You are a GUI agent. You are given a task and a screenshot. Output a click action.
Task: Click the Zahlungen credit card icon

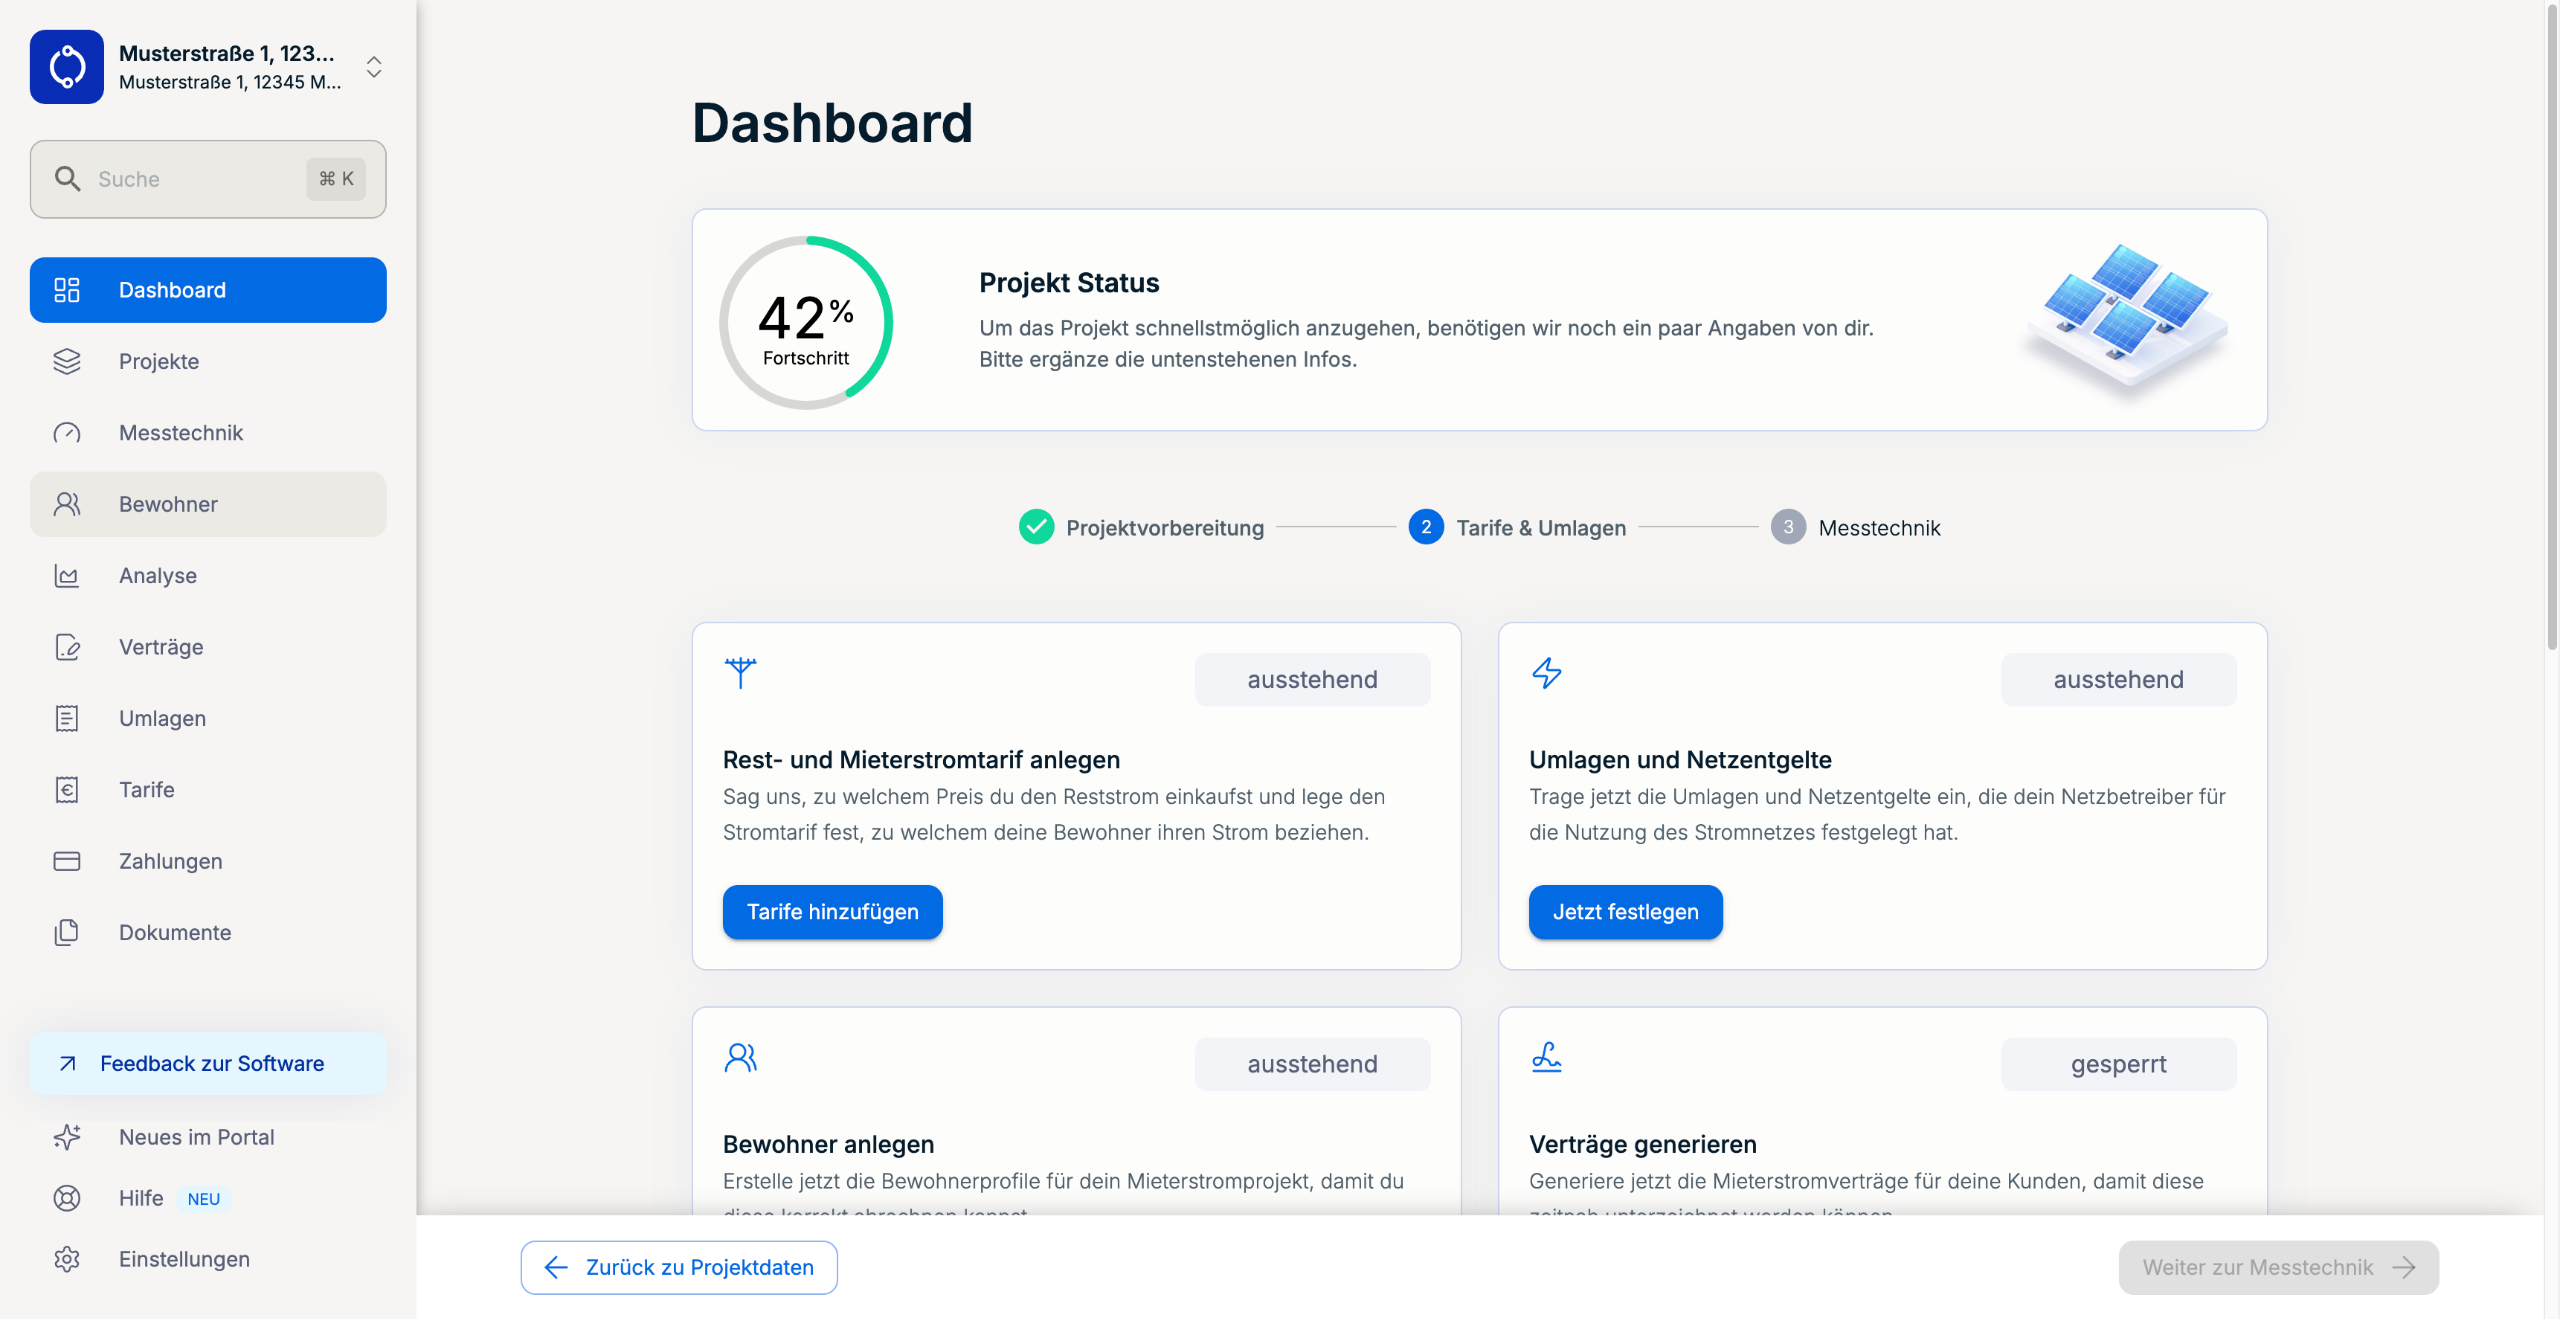[x=67, y=861]
